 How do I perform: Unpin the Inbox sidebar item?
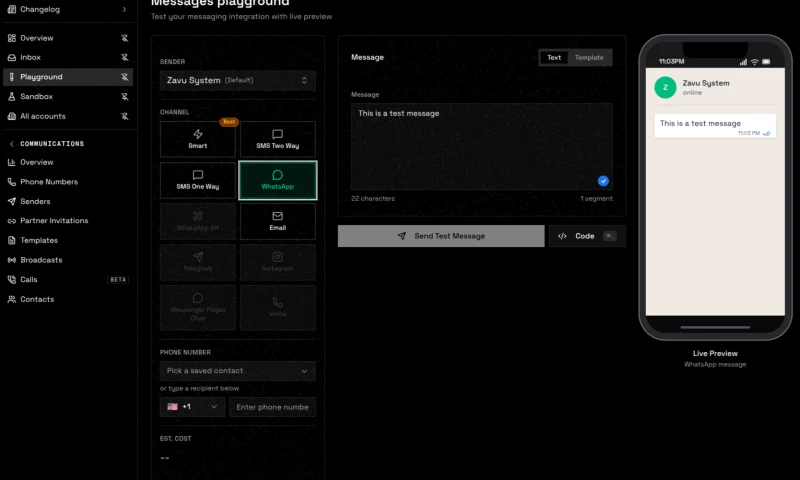[124, 57]
